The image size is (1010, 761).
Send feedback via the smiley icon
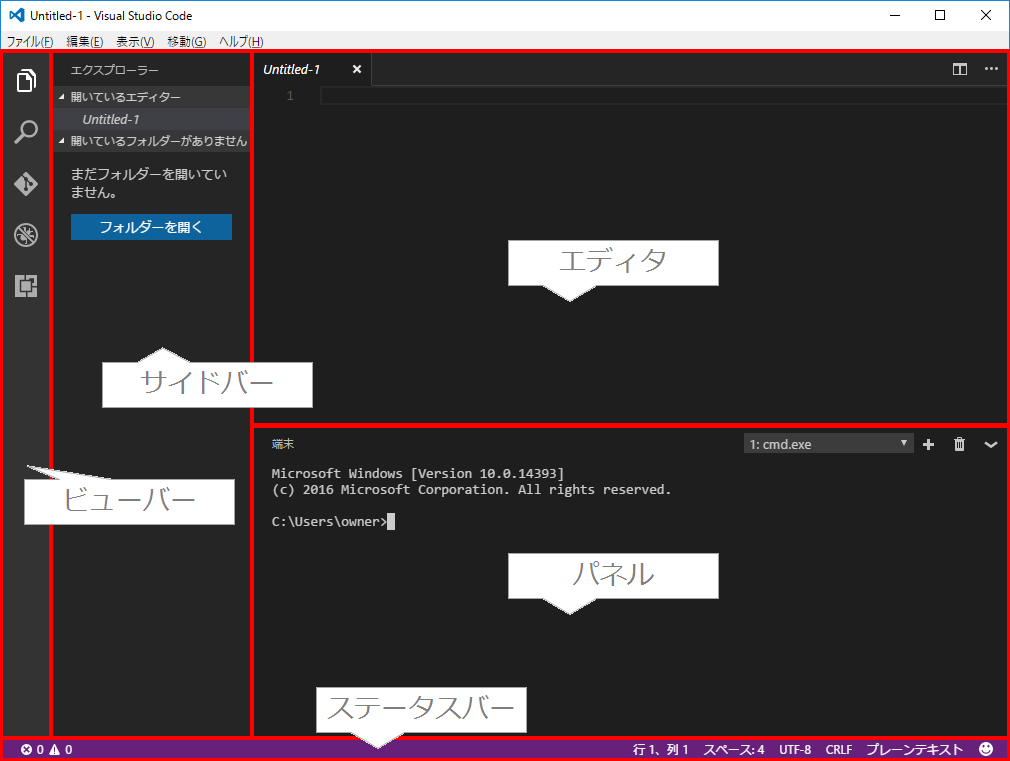[986, 748]
